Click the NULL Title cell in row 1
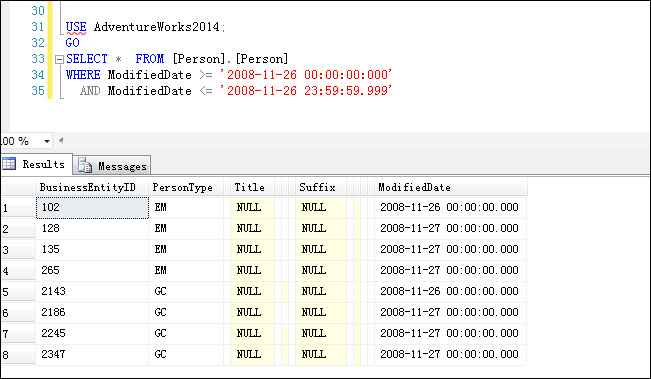 click(252, 208)
